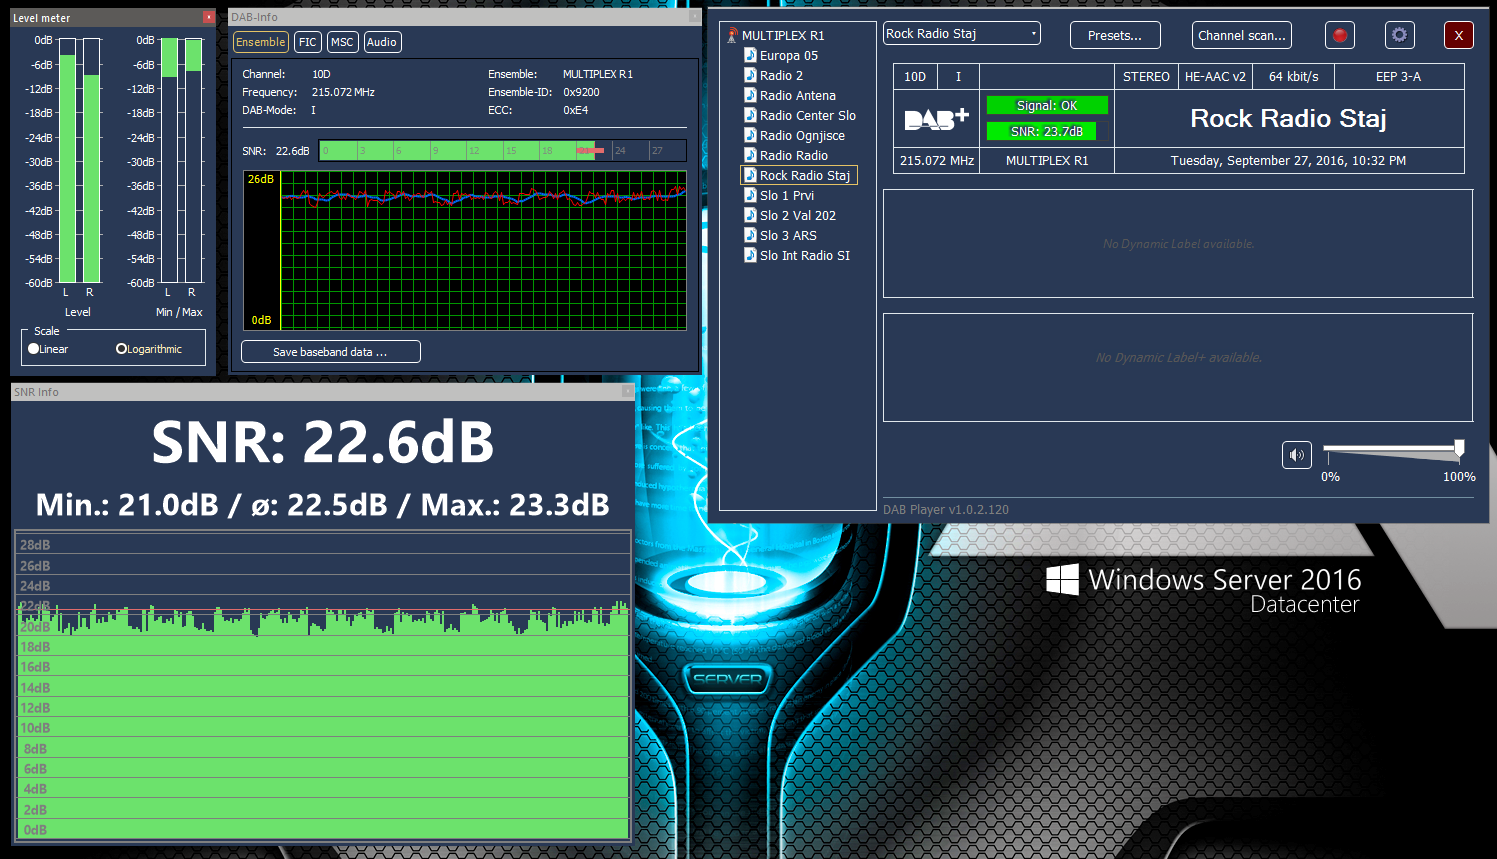This screenshot has height=859, width=1497.
Task: Select Radio Ognjisce station
Action: (802, 135)
